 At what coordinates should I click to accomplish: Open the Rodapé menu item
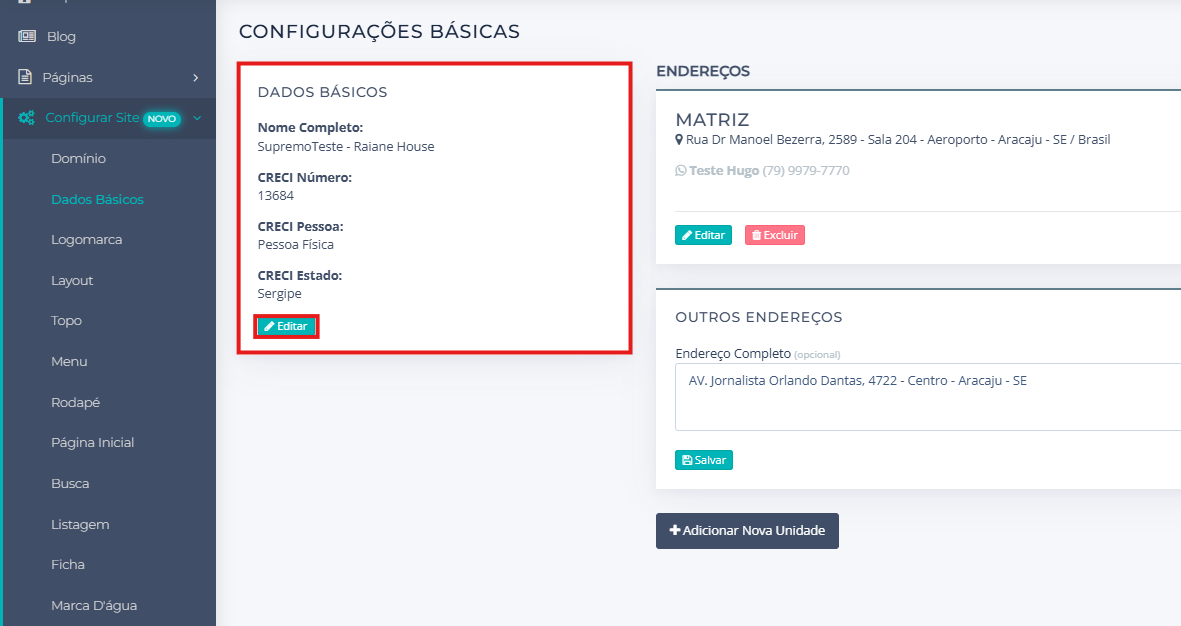(x=76, y=402)
